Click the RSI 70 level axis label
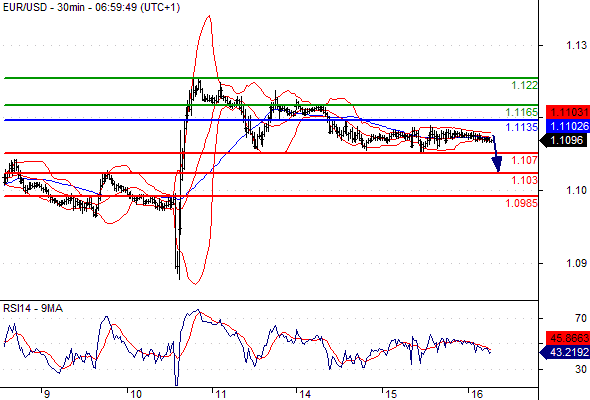The height and width of the screenshot is (400, 590). 581,318
